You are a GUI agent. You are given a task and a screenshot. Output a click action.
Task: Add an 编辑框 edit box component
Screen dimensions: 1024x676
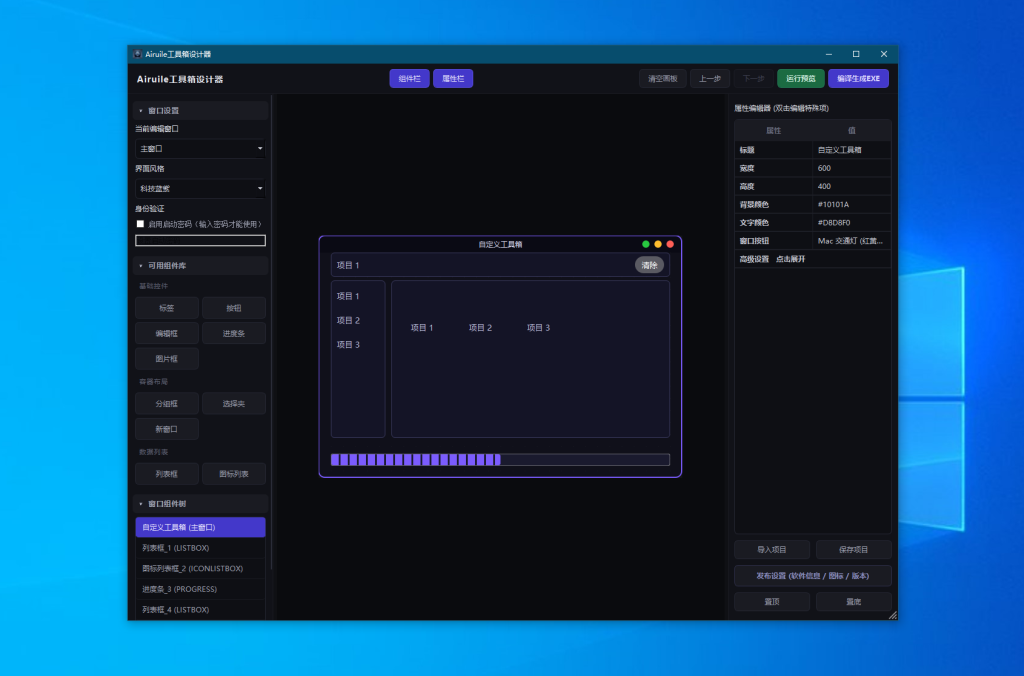[x=167, y=334]
